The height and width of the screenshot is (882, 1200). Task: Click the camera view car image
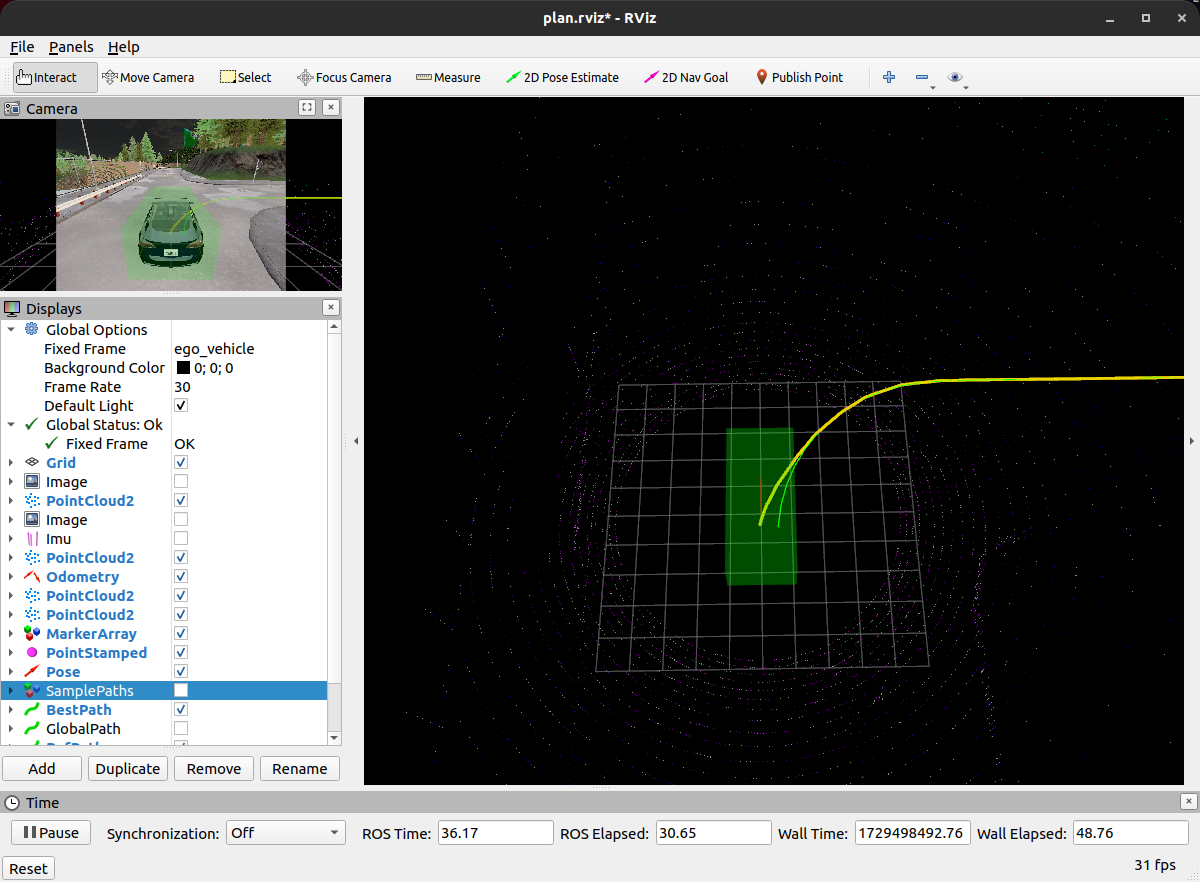(170, 233)
